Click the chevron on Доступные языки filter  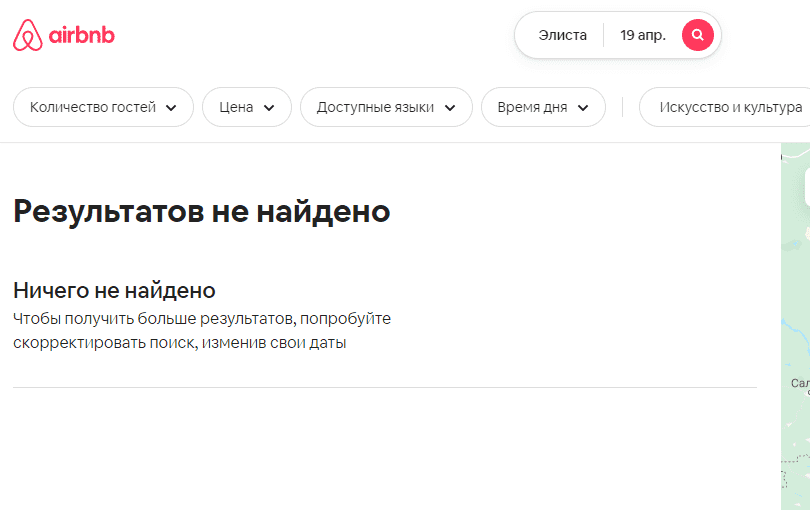click(x=450, y=108)
